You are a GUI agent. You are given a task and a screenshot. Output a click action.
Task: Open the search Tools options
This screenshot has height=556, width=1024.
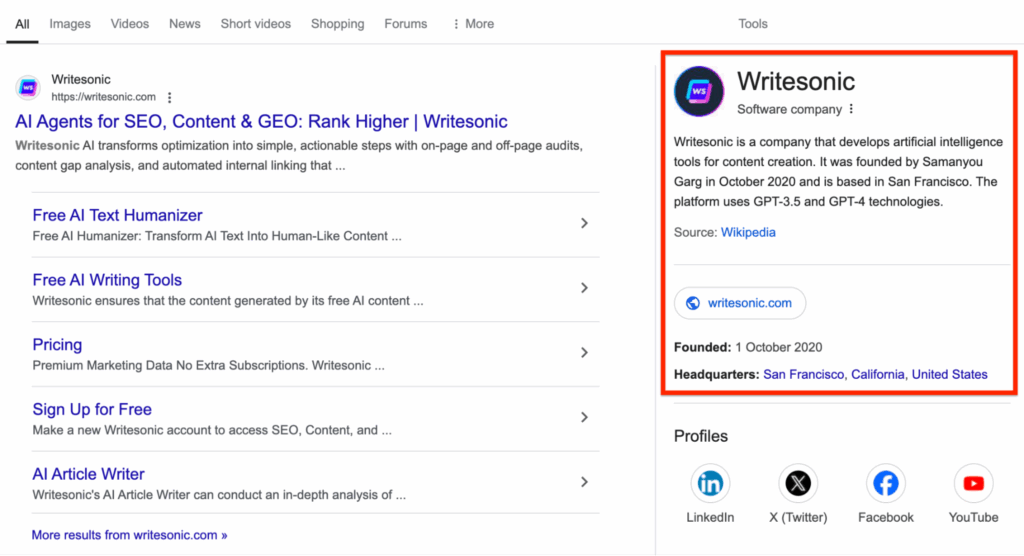click(x=753, y=24)
